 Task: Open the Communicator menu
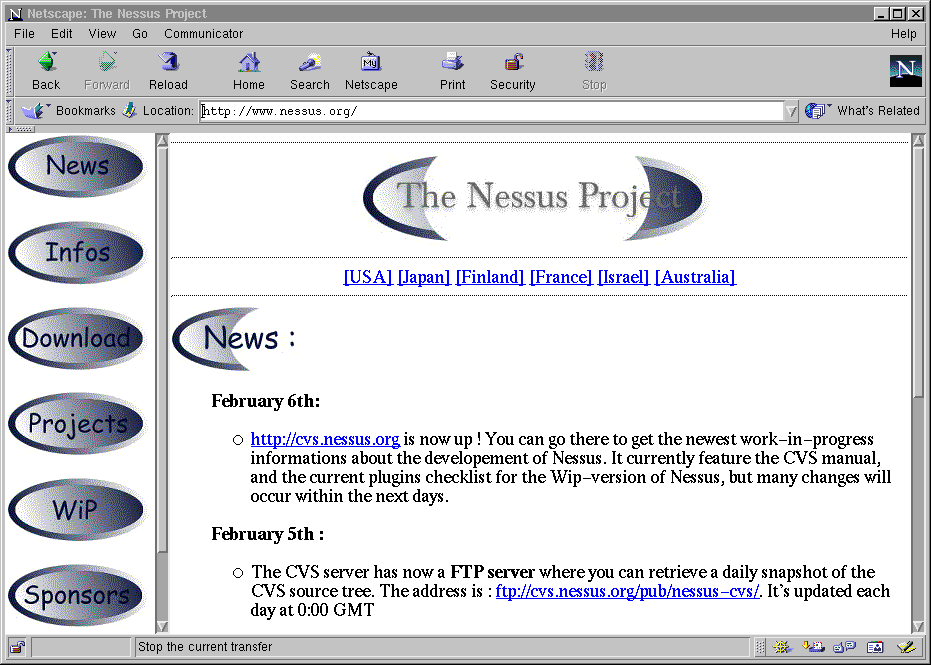coord(203,34)
